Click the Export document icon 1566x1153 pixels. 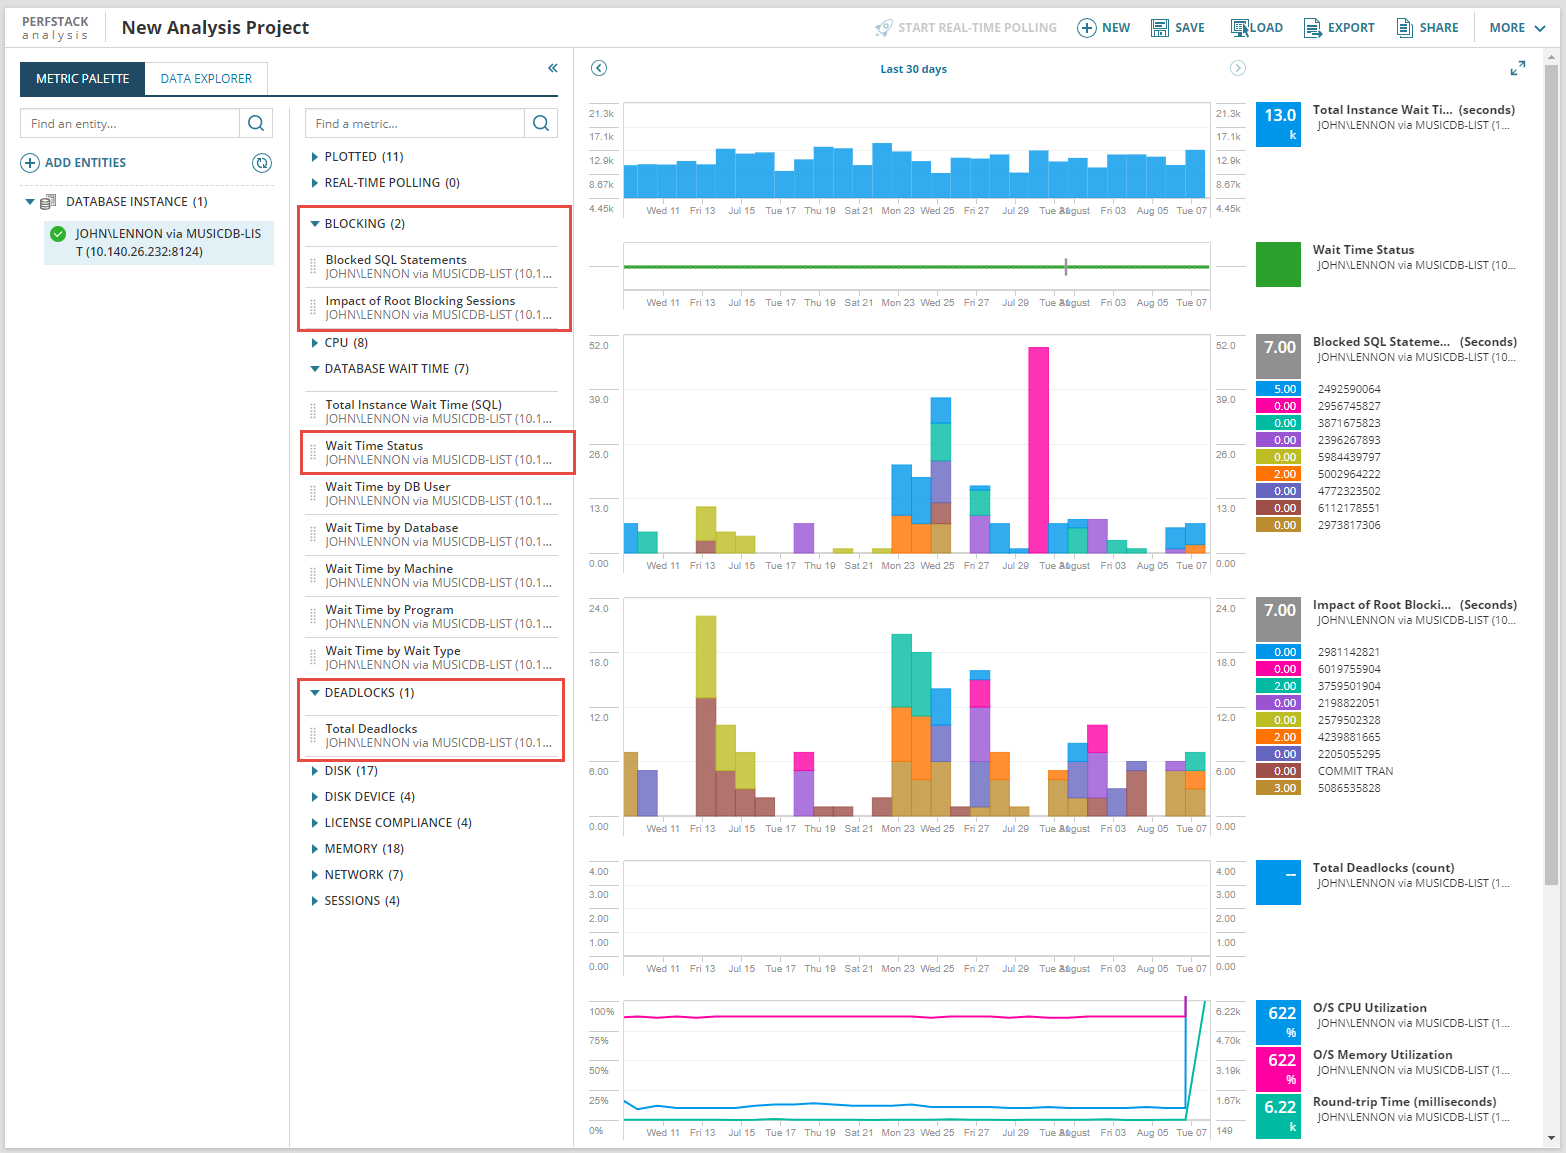1313,28
